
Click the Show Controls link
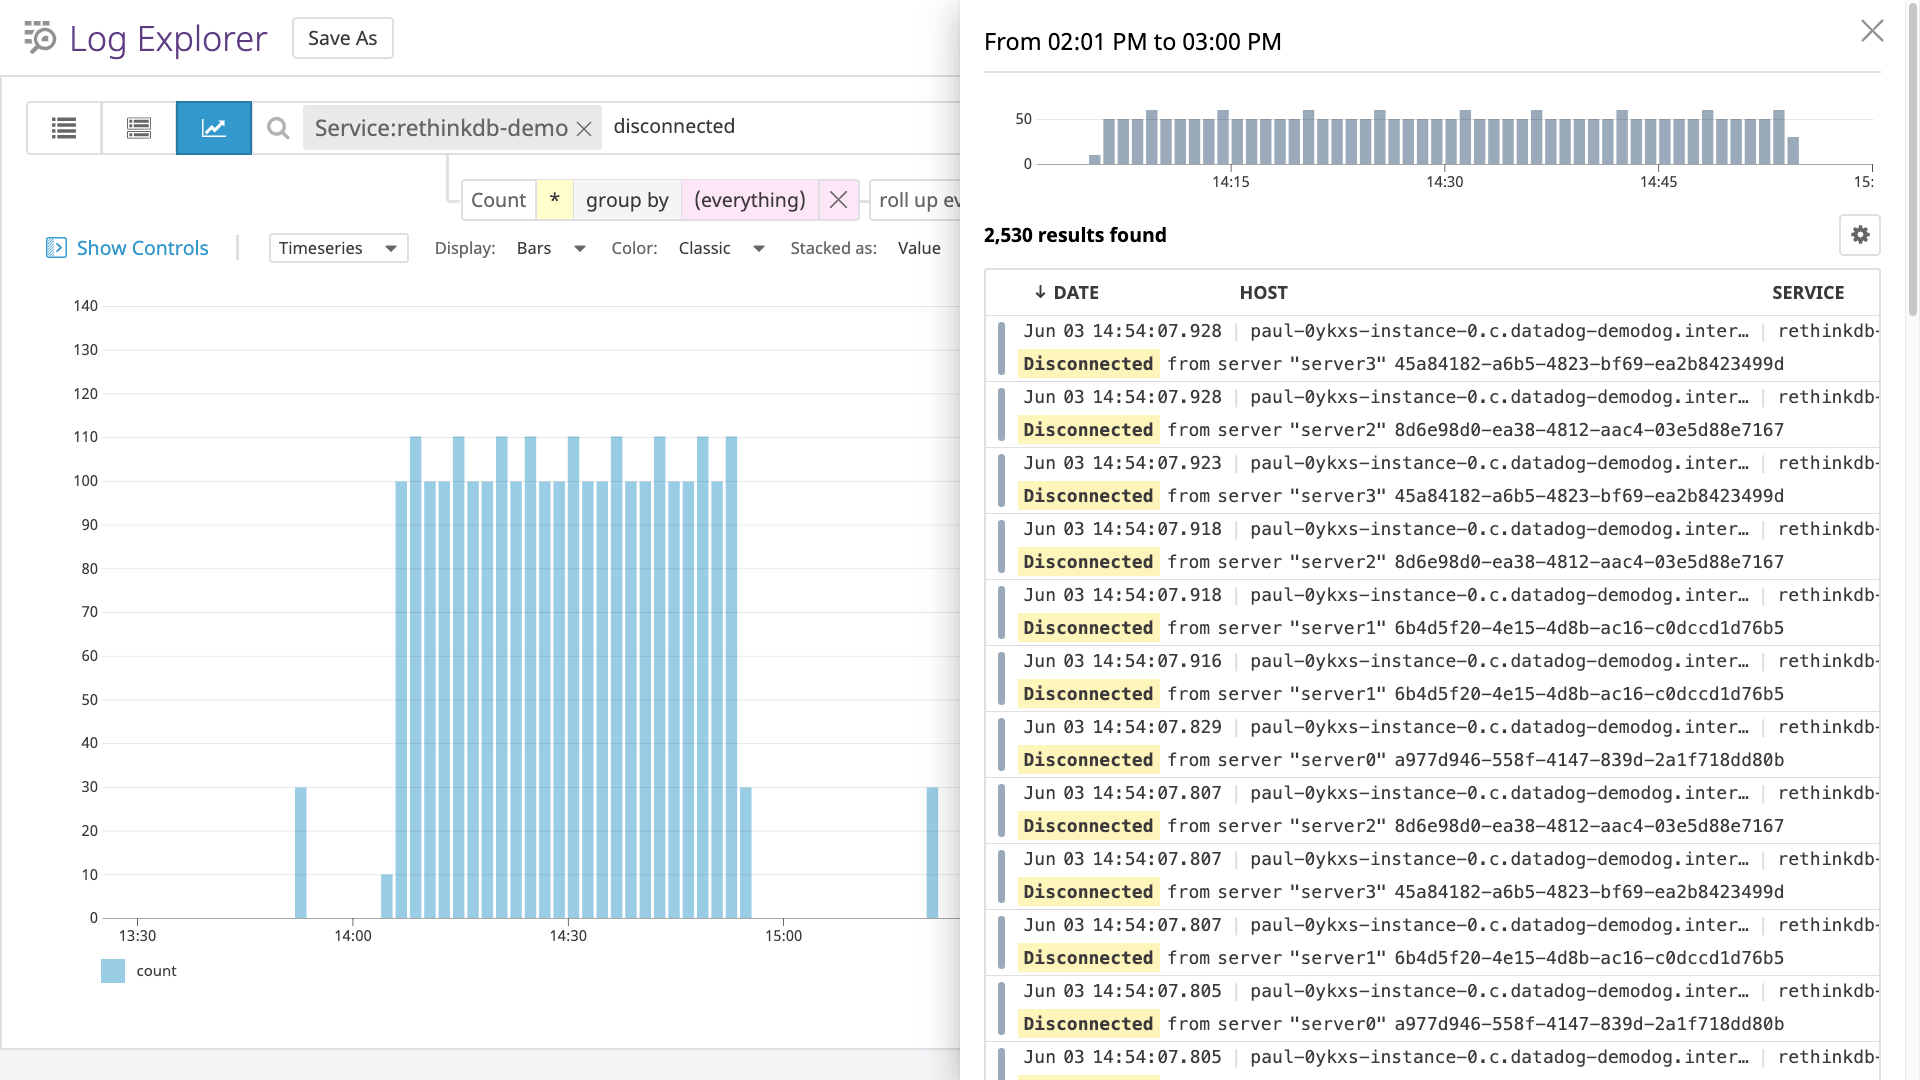[141, 247]
